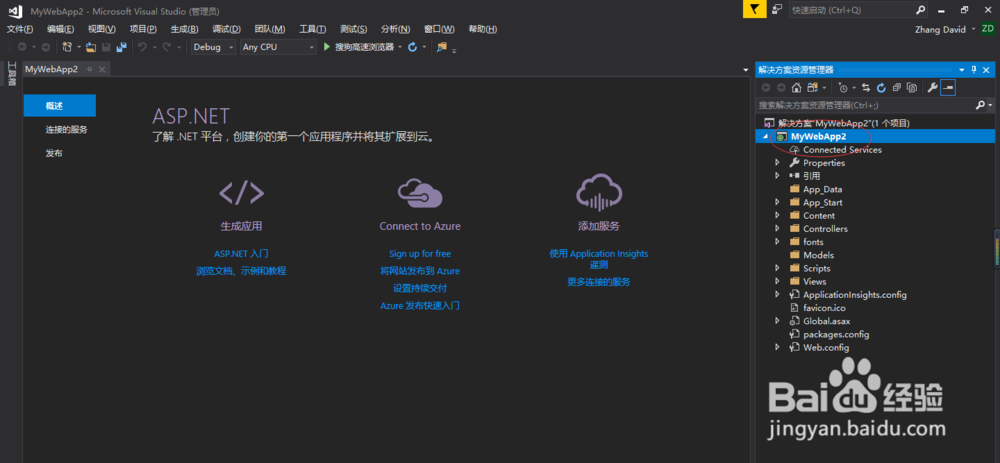Click the browser refresh toolbar icon
Screen dimensions: 1000x463
[412, 47]
